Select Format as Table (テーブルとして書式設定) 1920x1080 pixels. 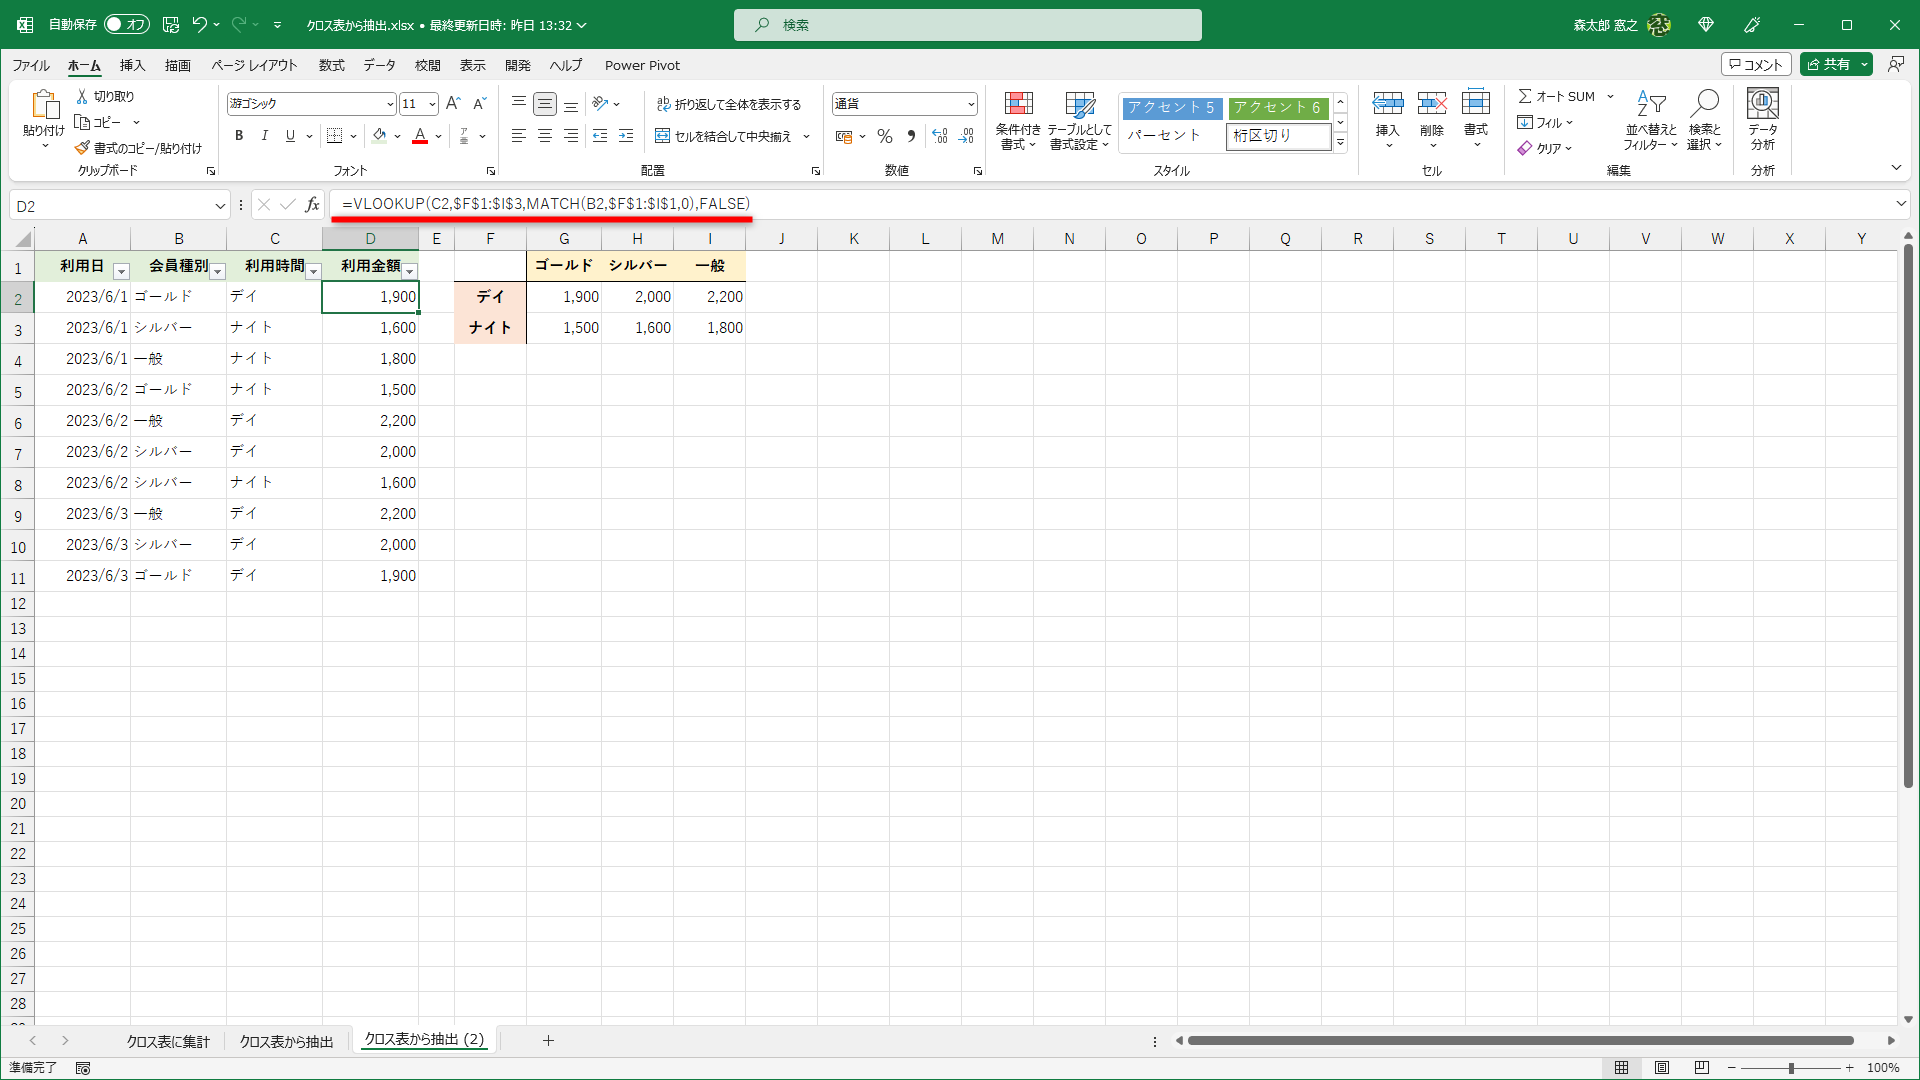pyautogui.click(x=1080, y=120)
